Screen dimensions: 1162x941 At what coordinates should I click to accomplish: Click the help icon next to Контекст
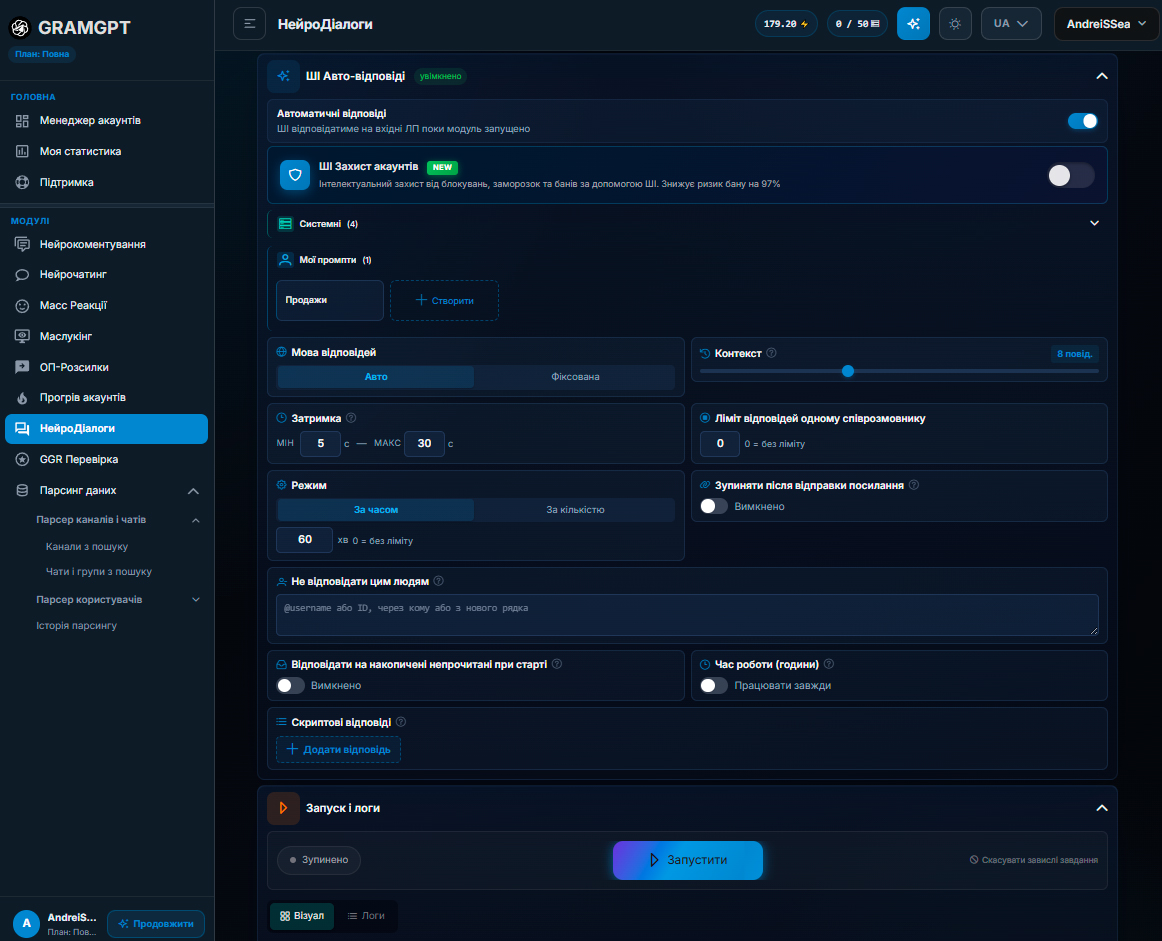pos(771,353)
